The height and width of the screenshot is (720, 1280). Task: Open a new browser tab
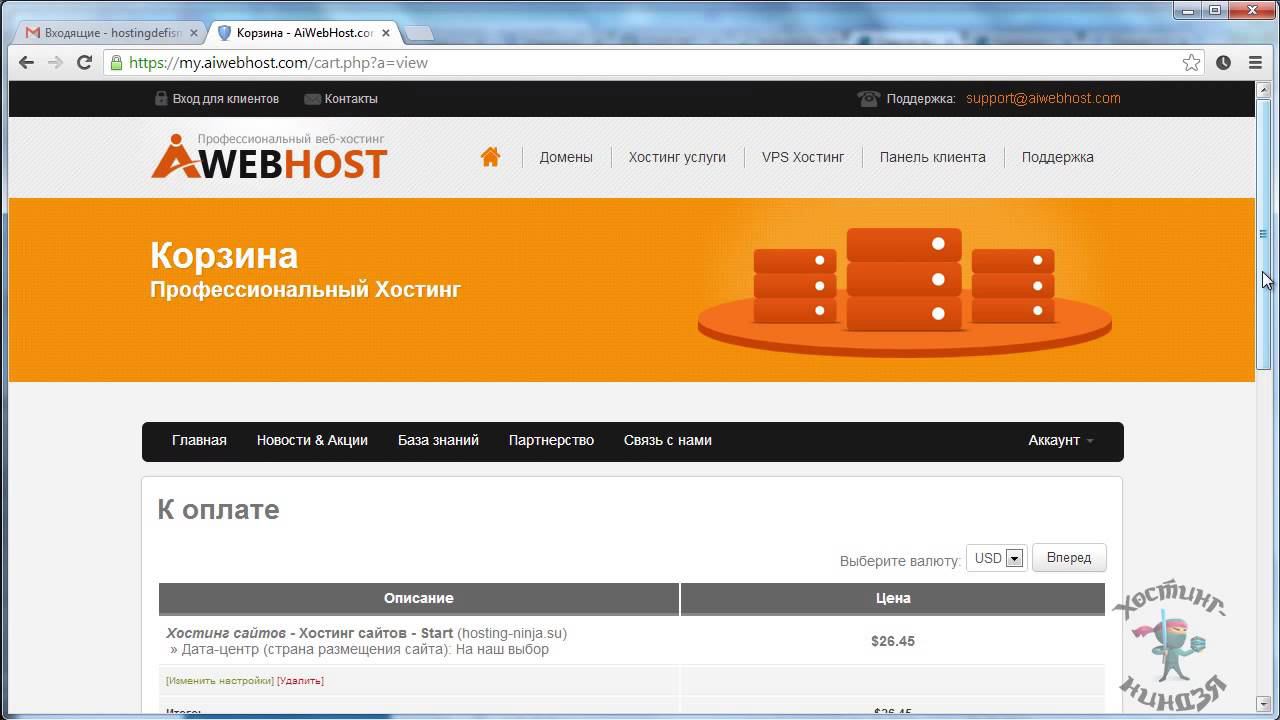tap(418, 33)
